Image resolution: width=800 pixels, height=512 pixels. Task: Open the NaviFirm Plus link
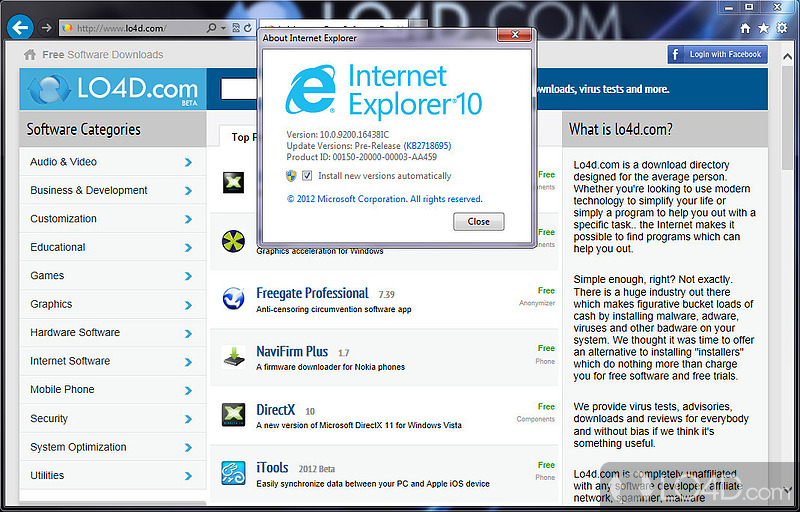(292, 351)
